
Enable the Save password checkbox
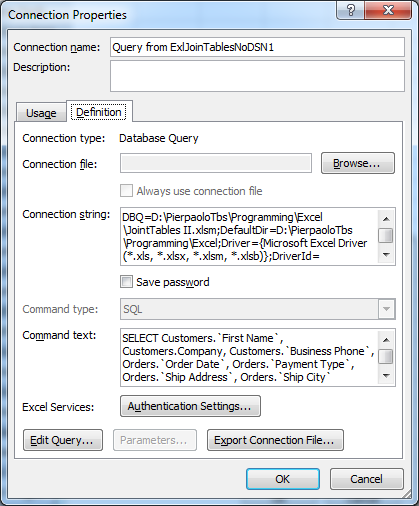[126, 282]
